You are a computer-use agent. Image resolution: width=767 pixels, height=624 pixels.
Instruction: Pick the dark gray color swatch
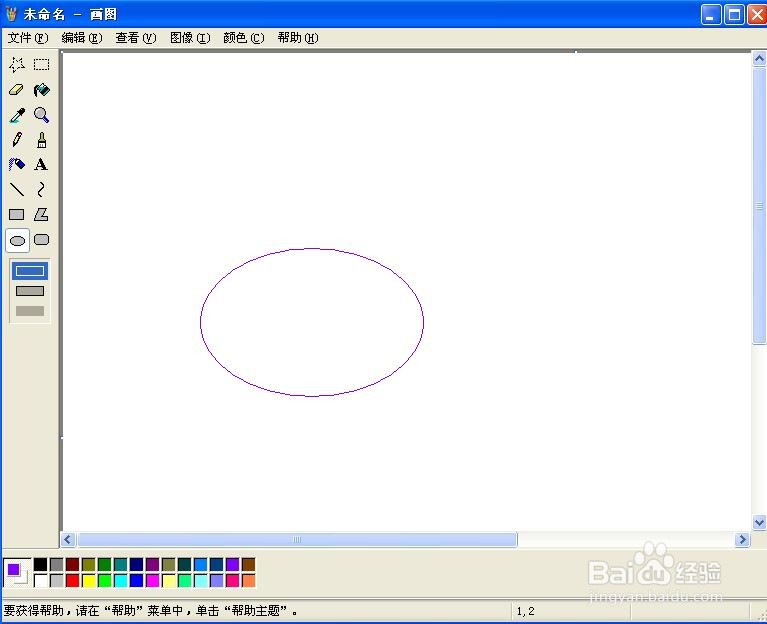(57, 564)
